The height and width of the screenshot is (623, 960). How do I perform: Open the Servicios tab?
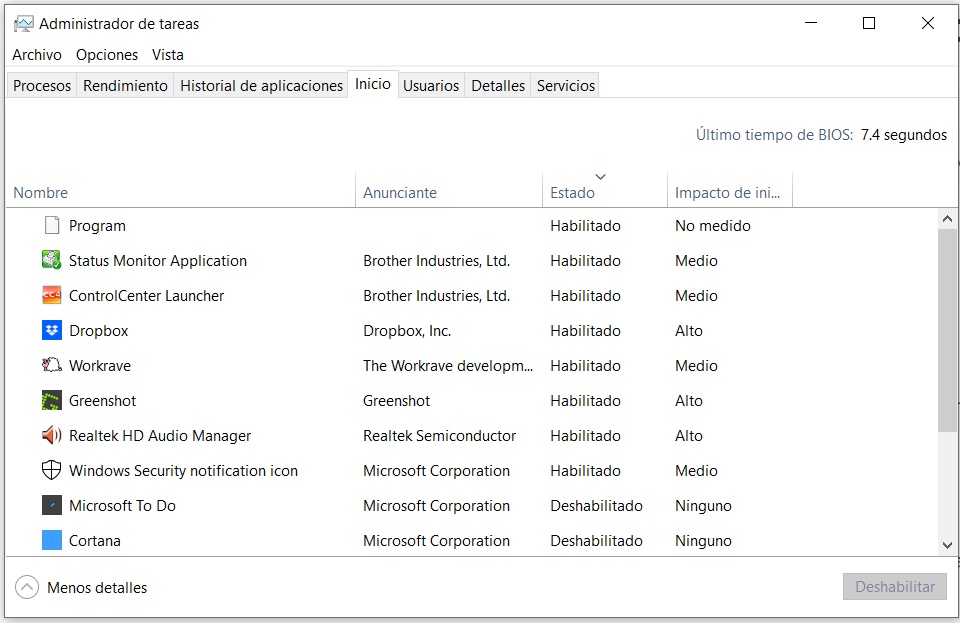pos(565,86)
